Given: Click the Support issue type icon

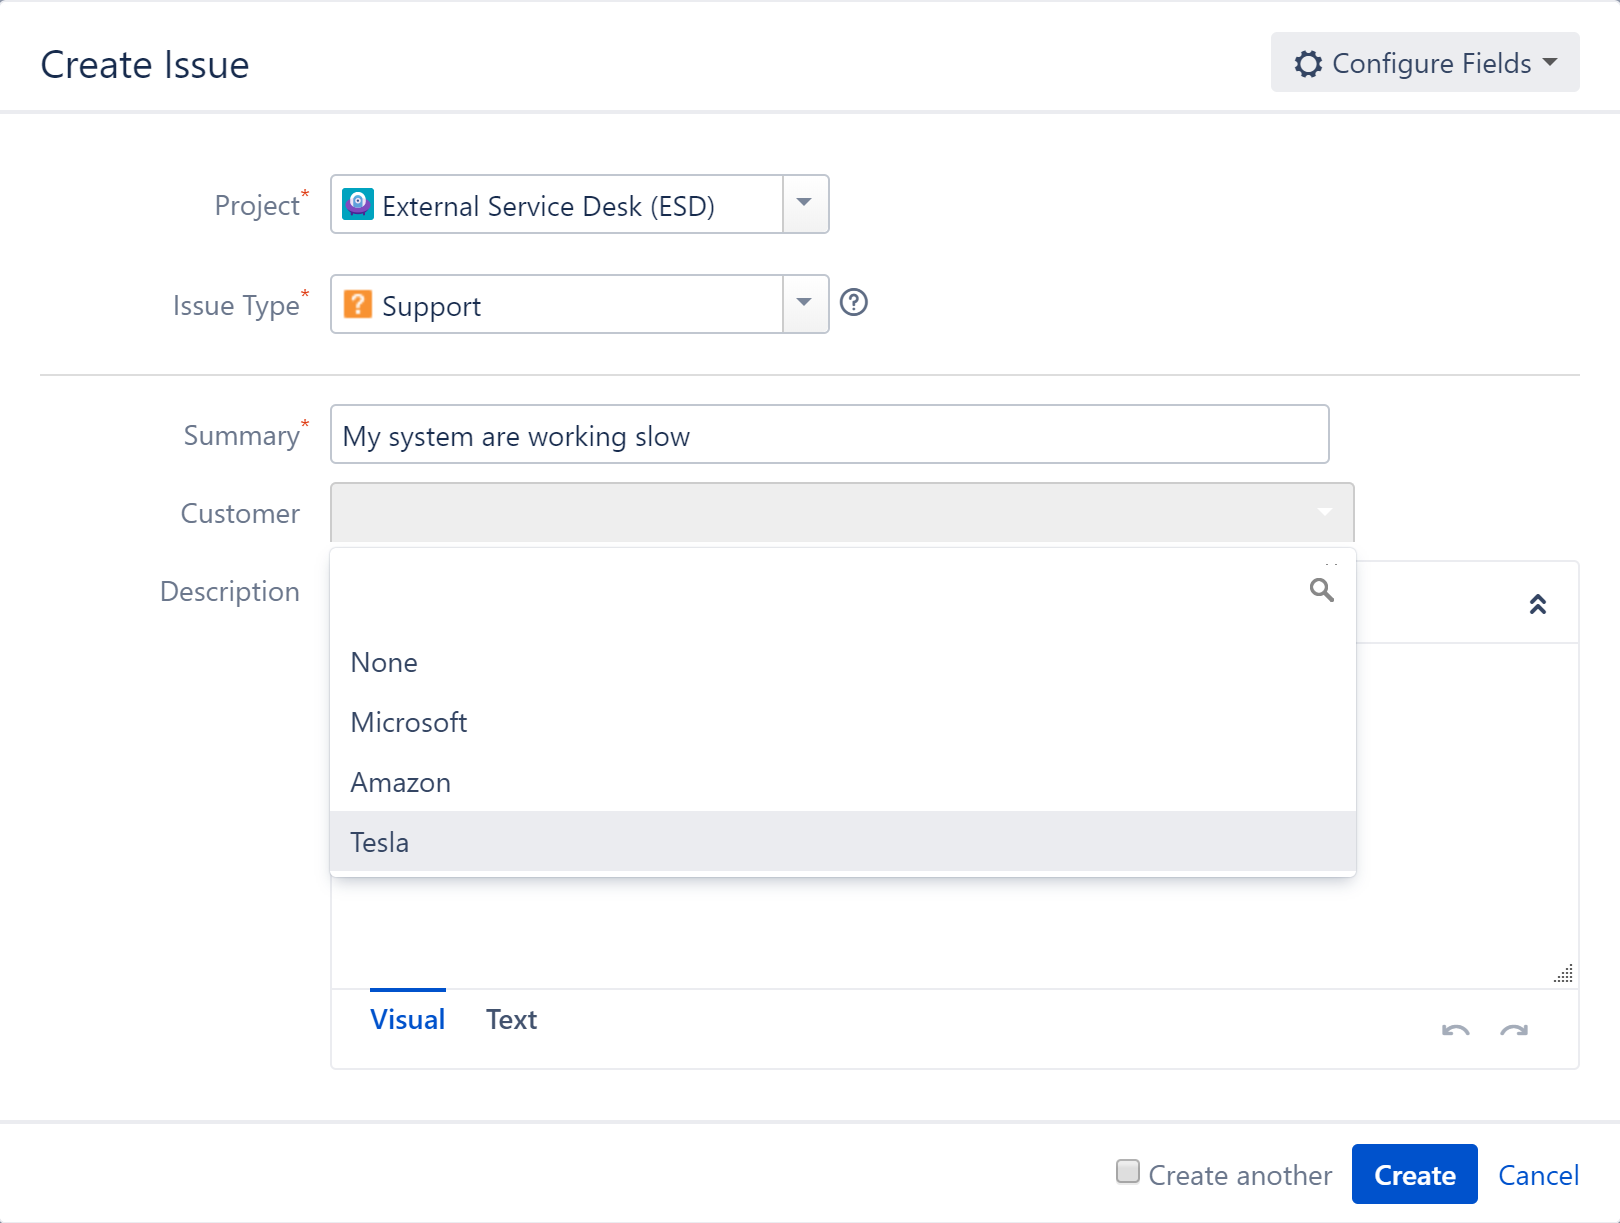Looking at the screenshot, I should tap(359, 304).
